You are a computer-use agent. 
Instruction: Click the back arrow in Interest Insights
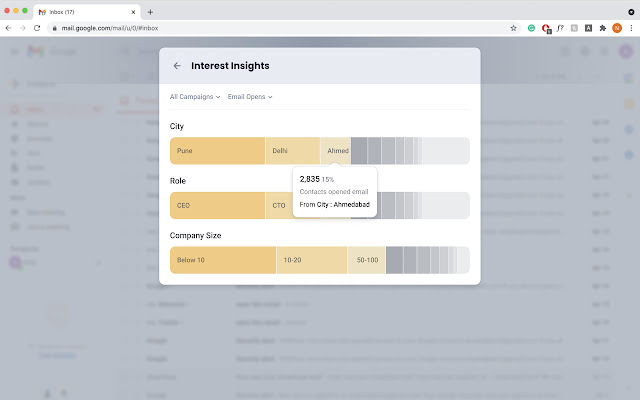pyautogui.click(x=177, y=66)
